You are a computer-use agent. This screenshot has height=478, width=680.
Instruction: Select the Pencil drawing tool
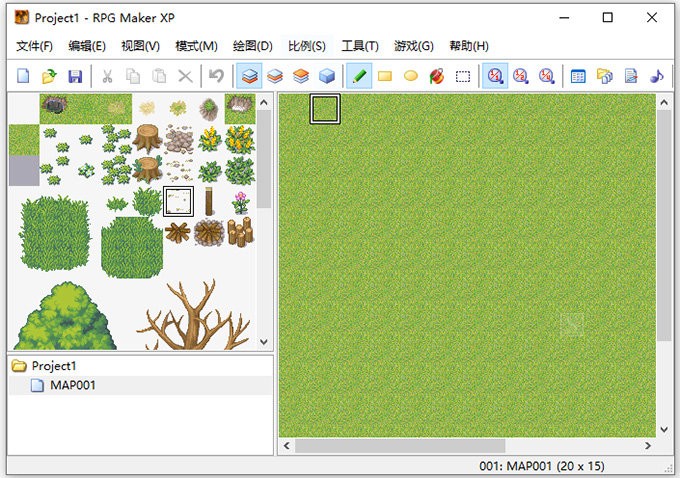point(358,76)
